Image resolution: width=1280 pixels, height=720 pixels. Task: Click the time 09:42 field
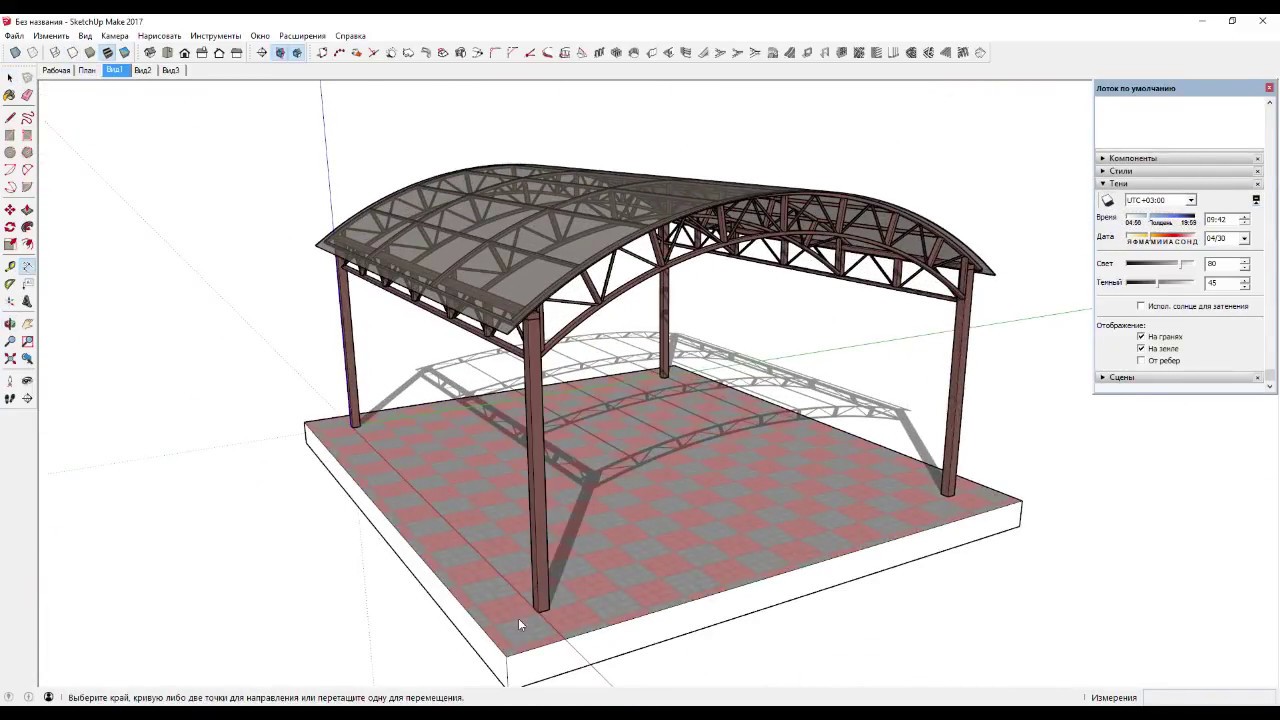click(x=1220, y=219)
